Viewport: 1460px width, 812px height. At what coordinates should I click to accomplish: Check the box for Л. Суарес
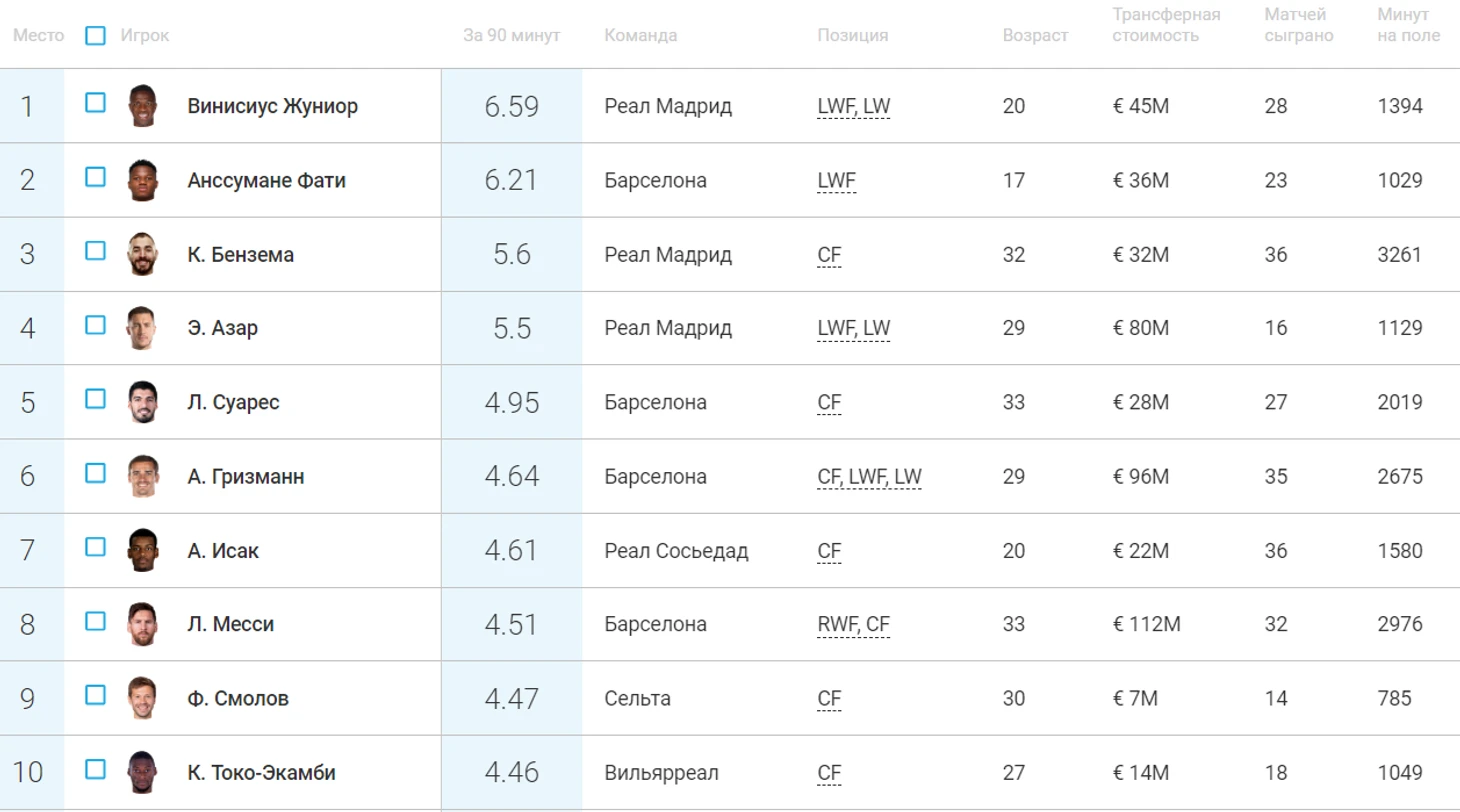point(95,399)
